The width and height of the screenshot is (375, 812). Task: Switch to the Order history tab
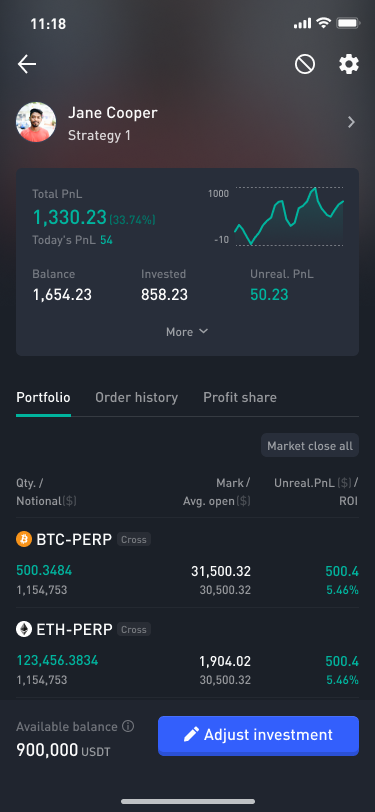click(136, 397)
